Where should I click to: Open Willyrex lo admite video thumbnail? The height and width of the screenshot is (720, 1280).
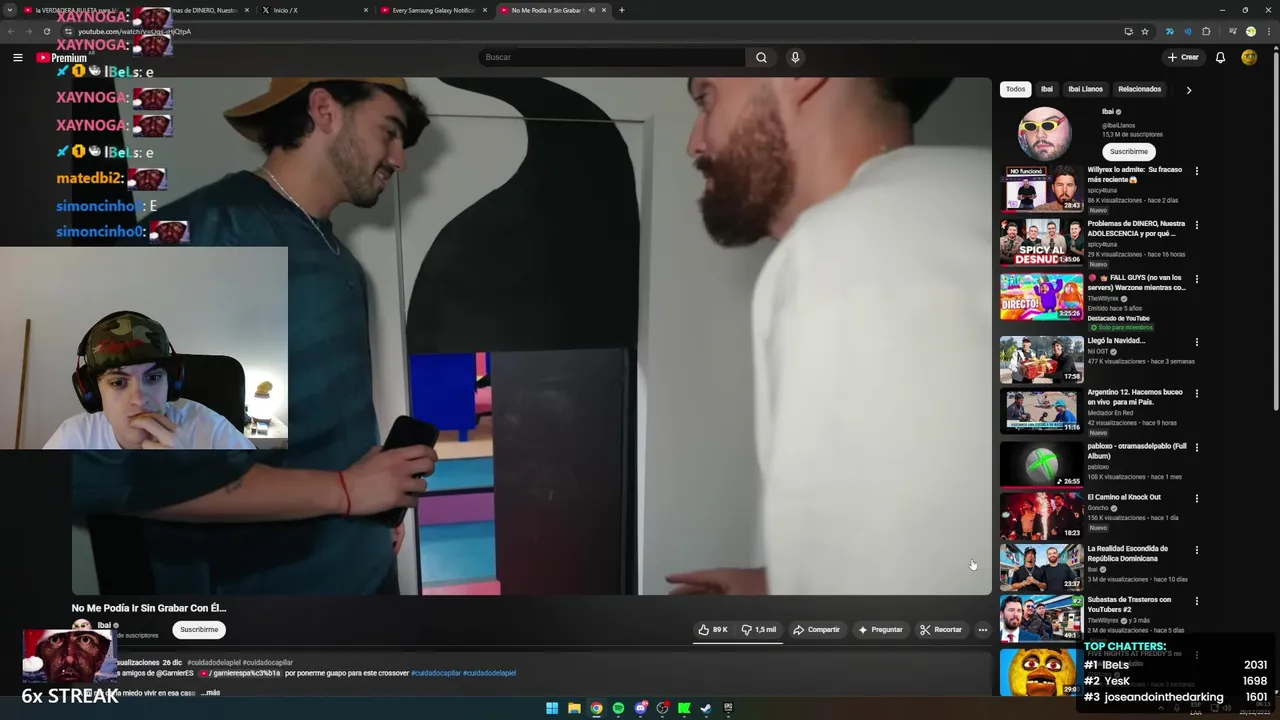(1041, 188)
